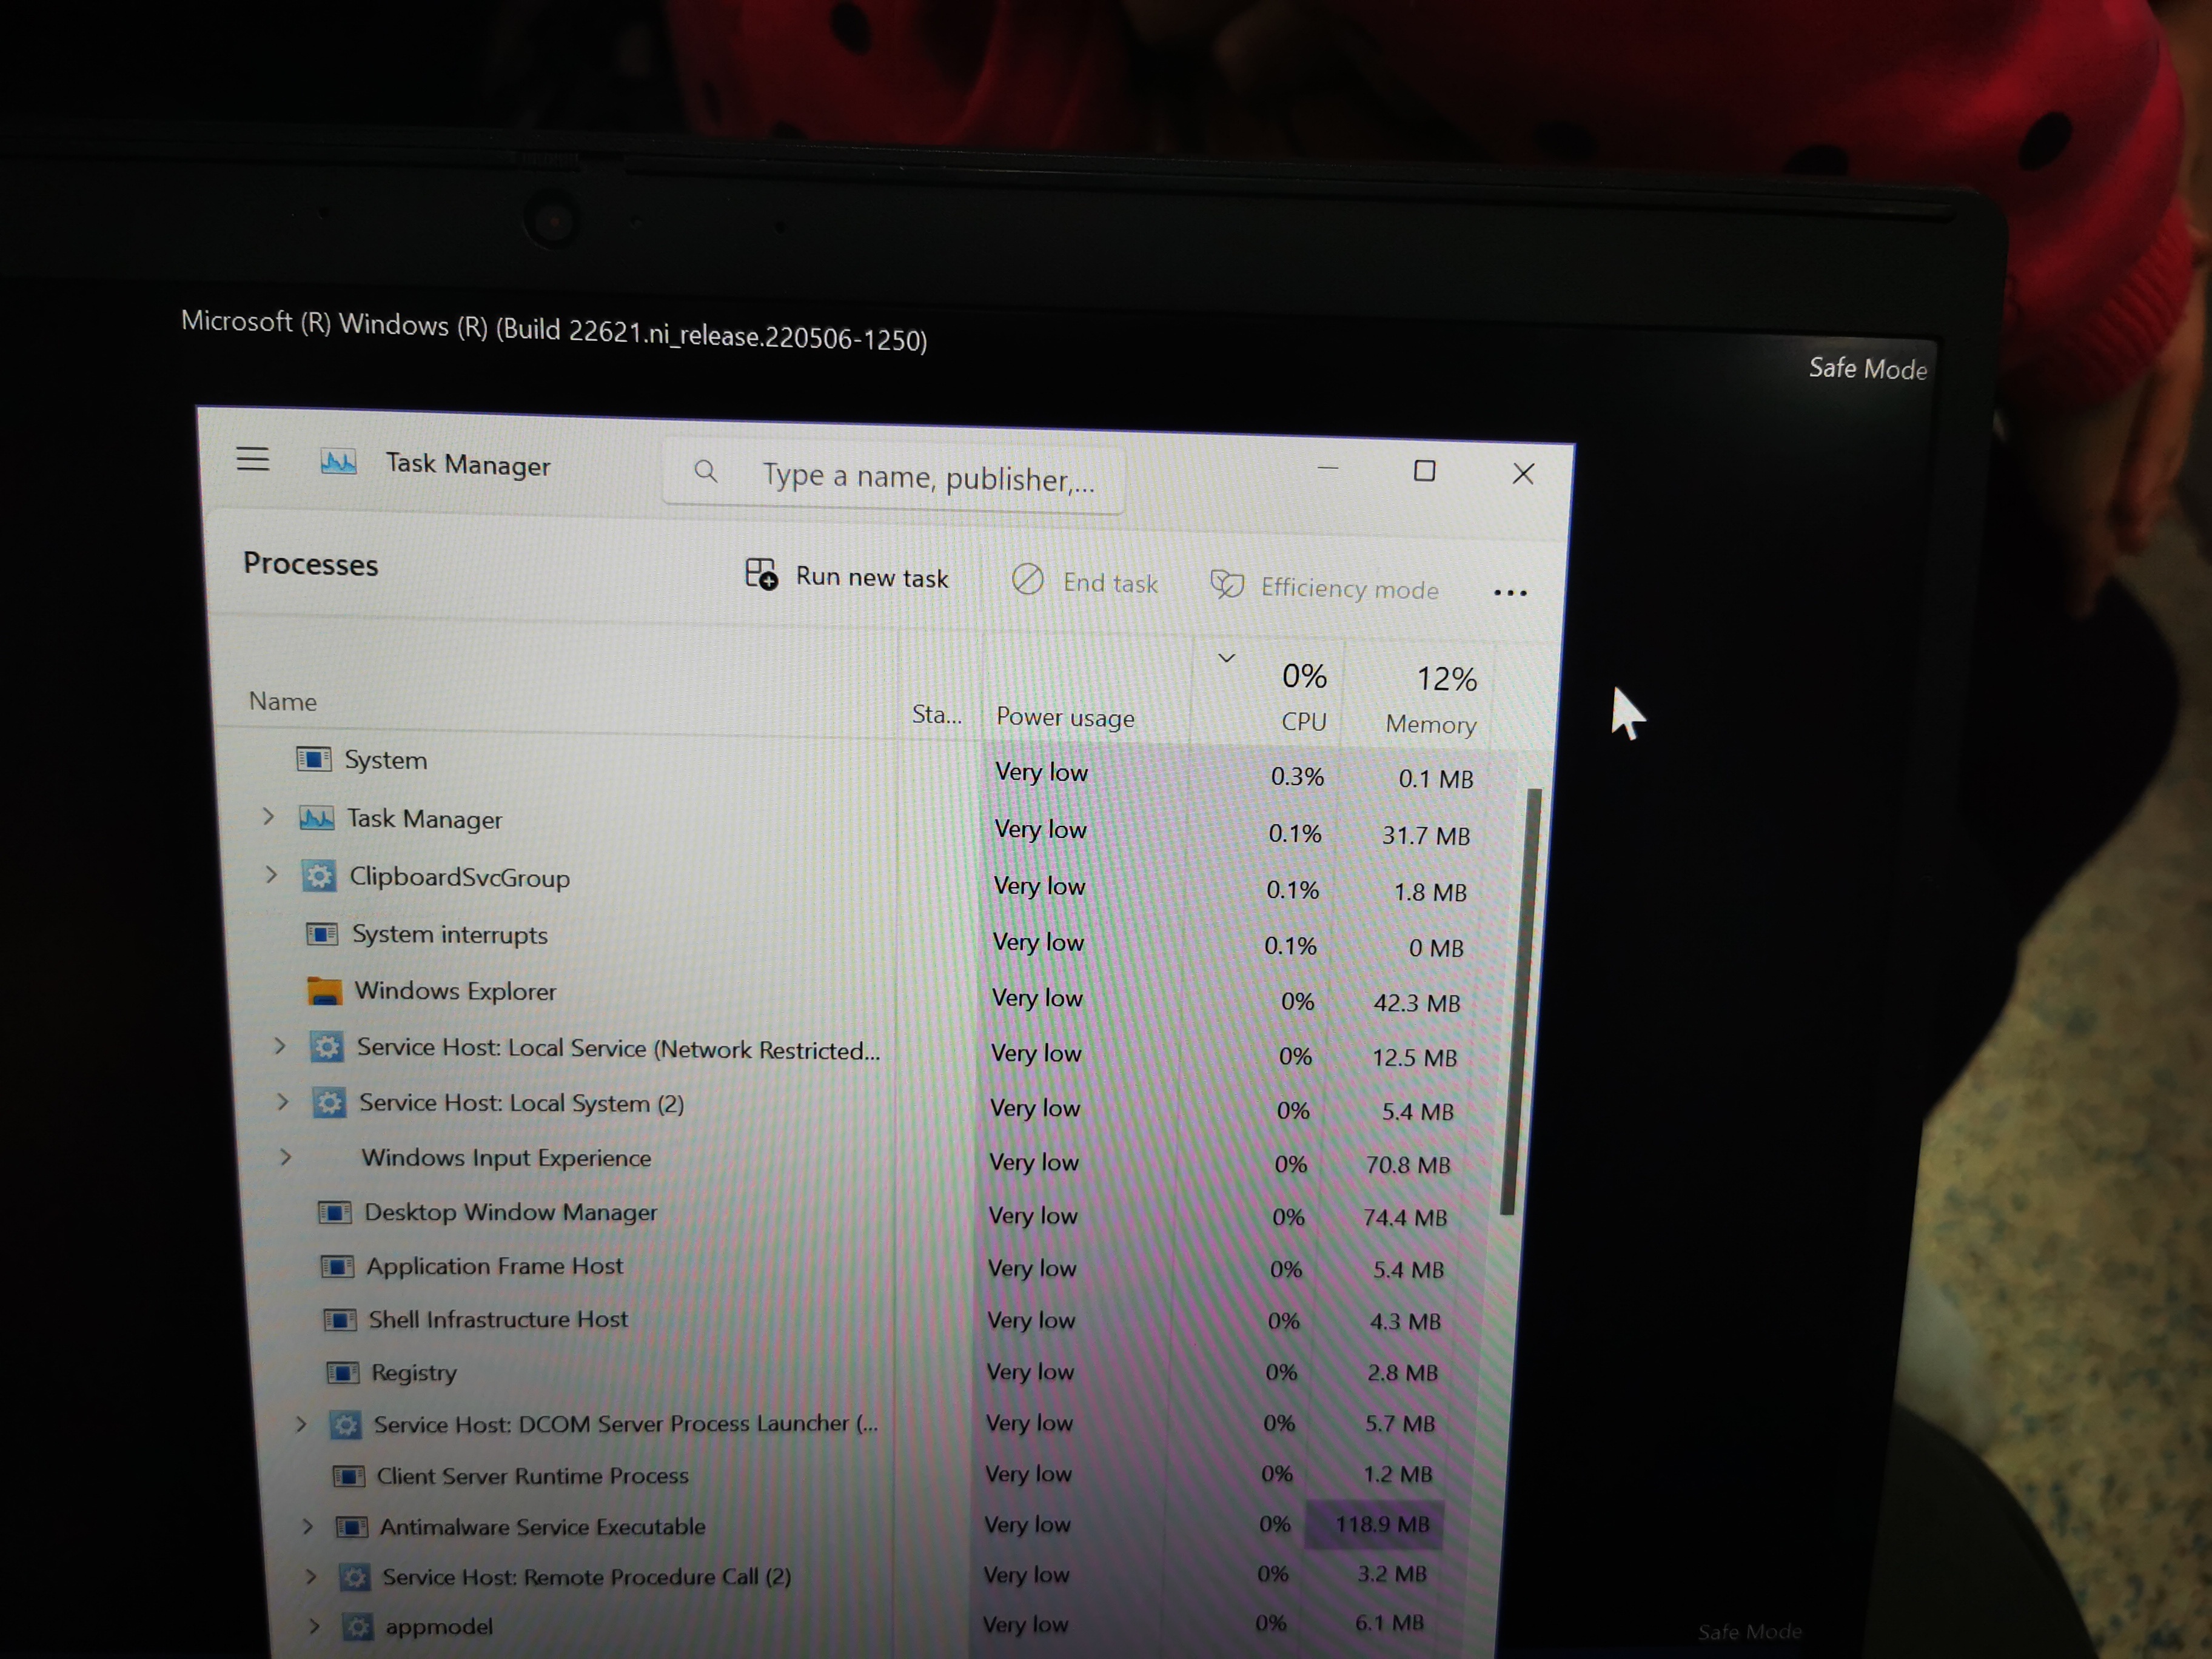Image resolution: width=2212 pixels, height=1659 pixels.
Task: Click the search box to type a name
Action: (x=893, y=476)
